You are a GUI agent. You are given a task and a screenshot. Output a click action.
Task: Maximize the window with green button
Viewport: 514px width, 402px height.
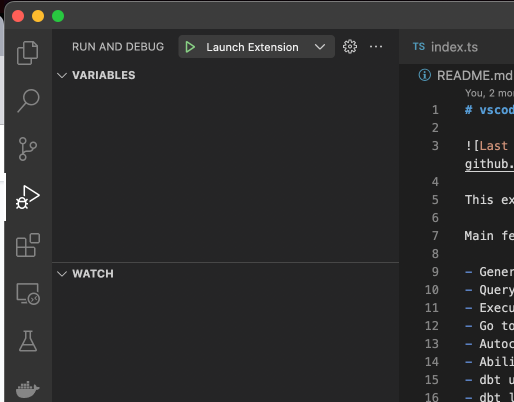click(58, 16)
